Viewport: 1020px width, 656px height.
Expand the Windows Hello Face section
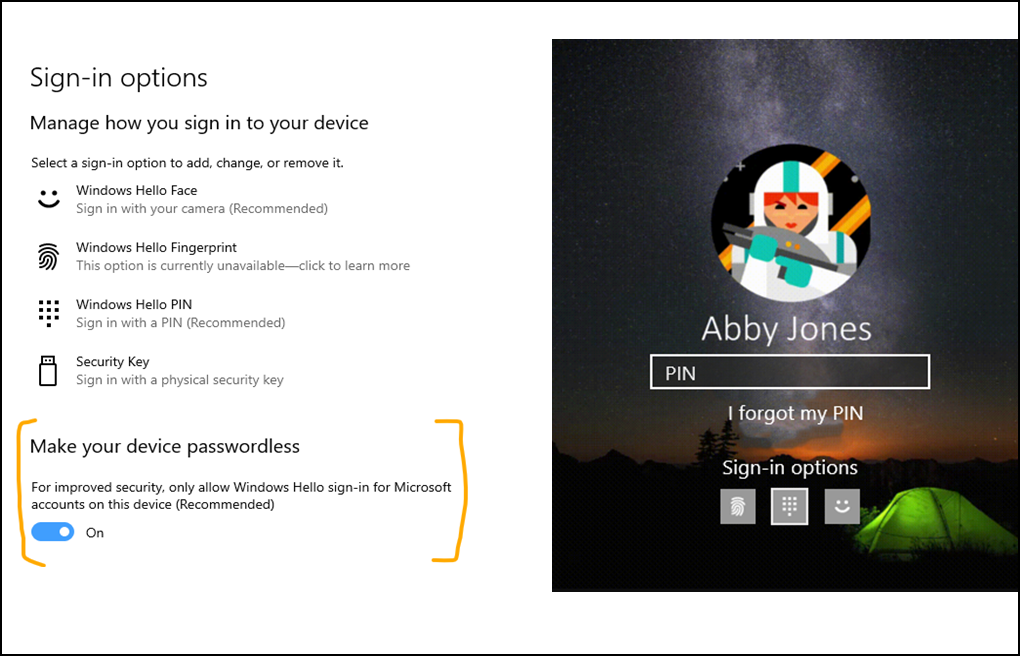136,190
